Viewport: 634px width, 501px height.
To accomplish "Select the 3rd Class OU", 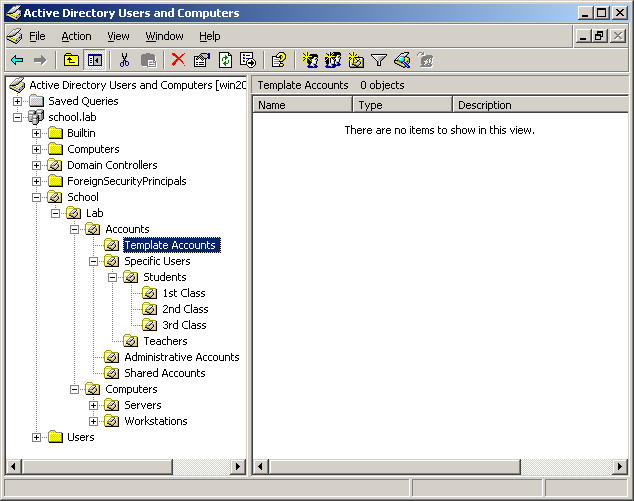I will click(x=184, y=325).
